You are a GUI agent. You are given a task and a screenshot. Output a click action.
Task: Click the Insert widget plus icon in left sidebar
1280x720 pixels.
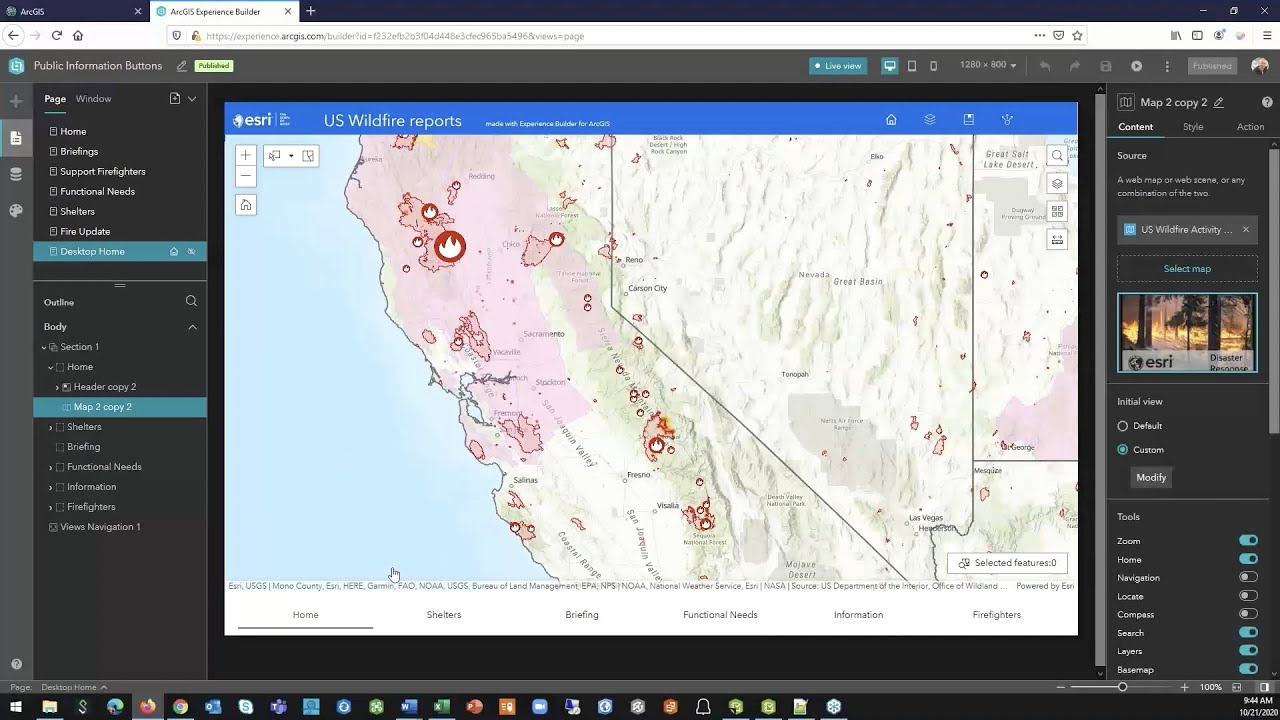pos(16,101)
